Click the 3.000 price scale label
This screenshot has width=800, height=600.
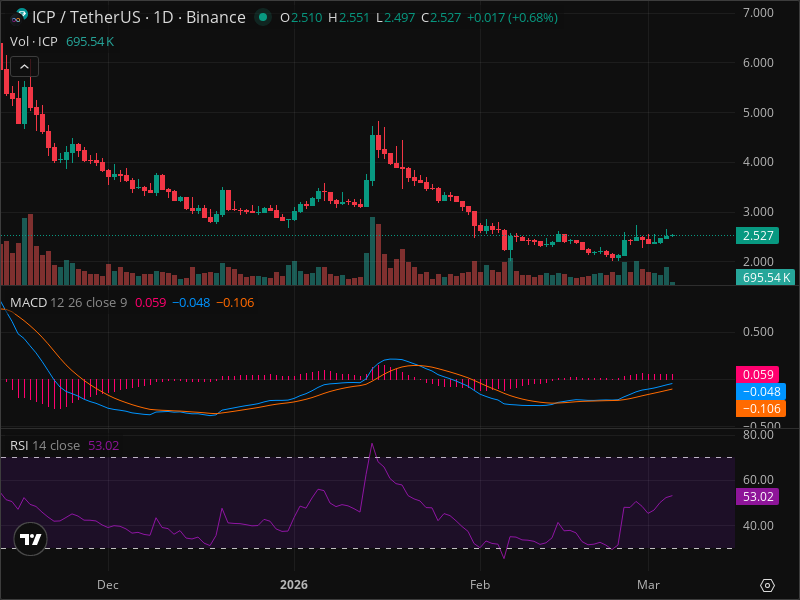[758, 212]
